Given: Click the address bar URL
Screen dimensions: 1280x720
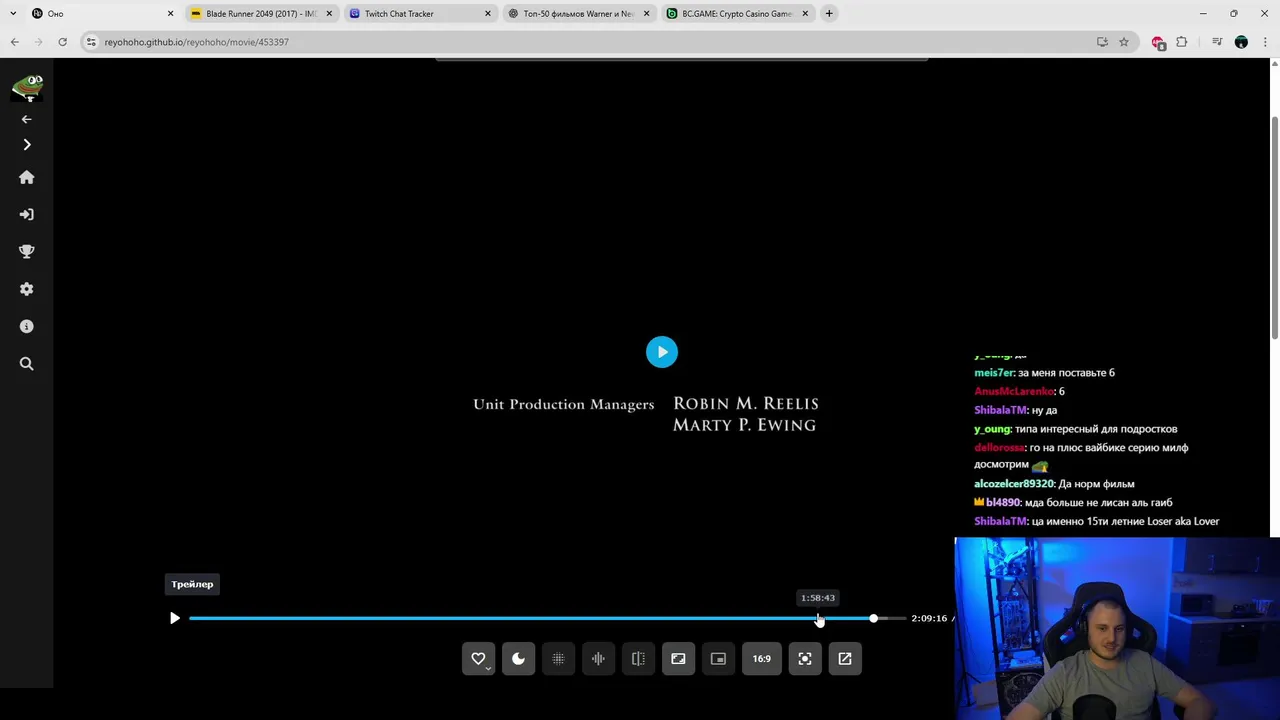Looking at the screenshot, I should [x=196, y=42].
